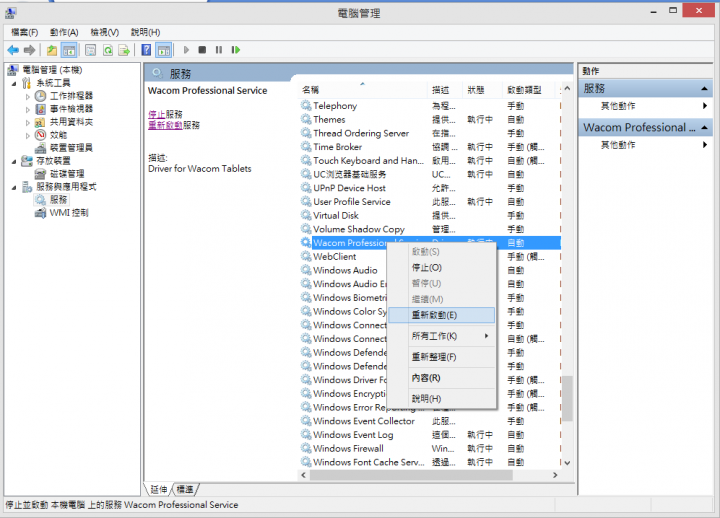
Task: Click the Export list toolbar icon
Action: coord(124,50)
